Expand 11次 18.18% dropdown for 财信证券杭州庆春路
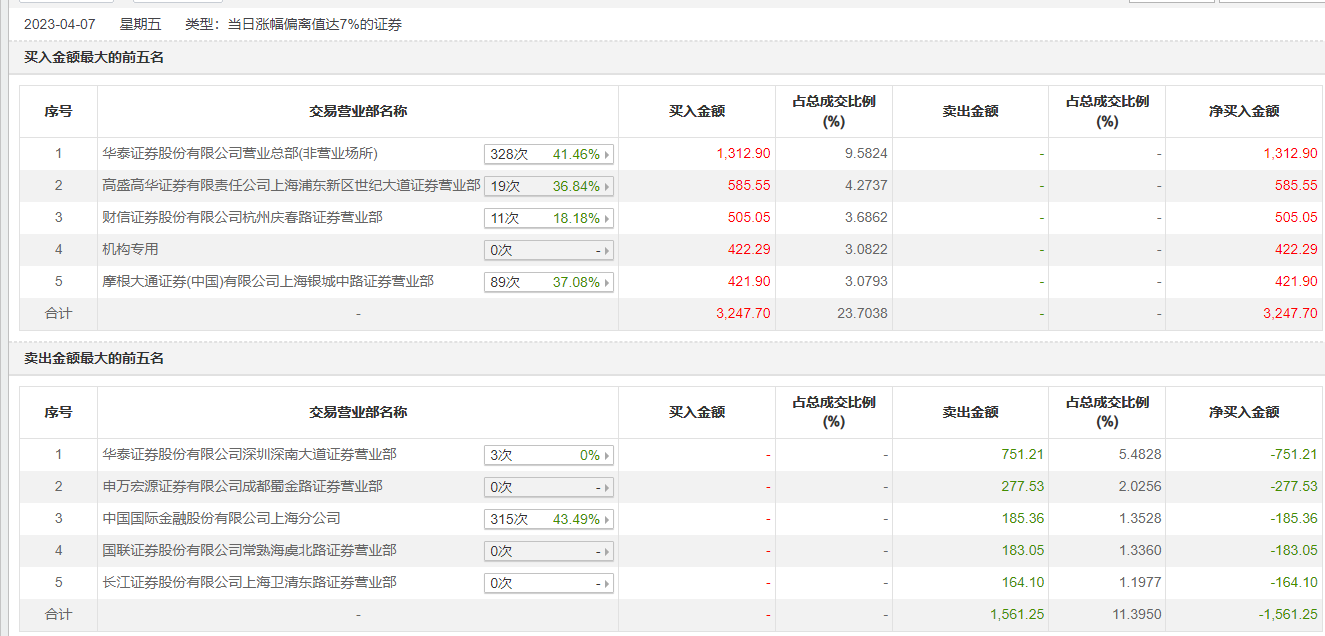This screenshot has width=1325, height=636. [549, 218]
